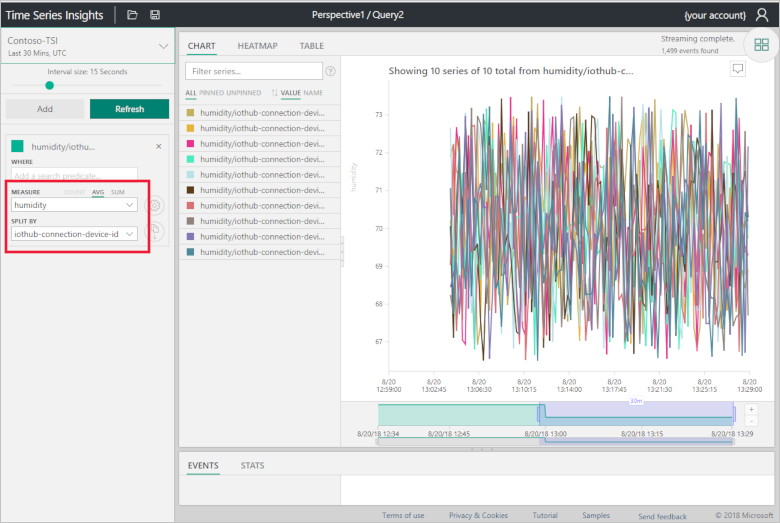Click the Add query button
Screen dimensions: 780x523
pos(45,109)
